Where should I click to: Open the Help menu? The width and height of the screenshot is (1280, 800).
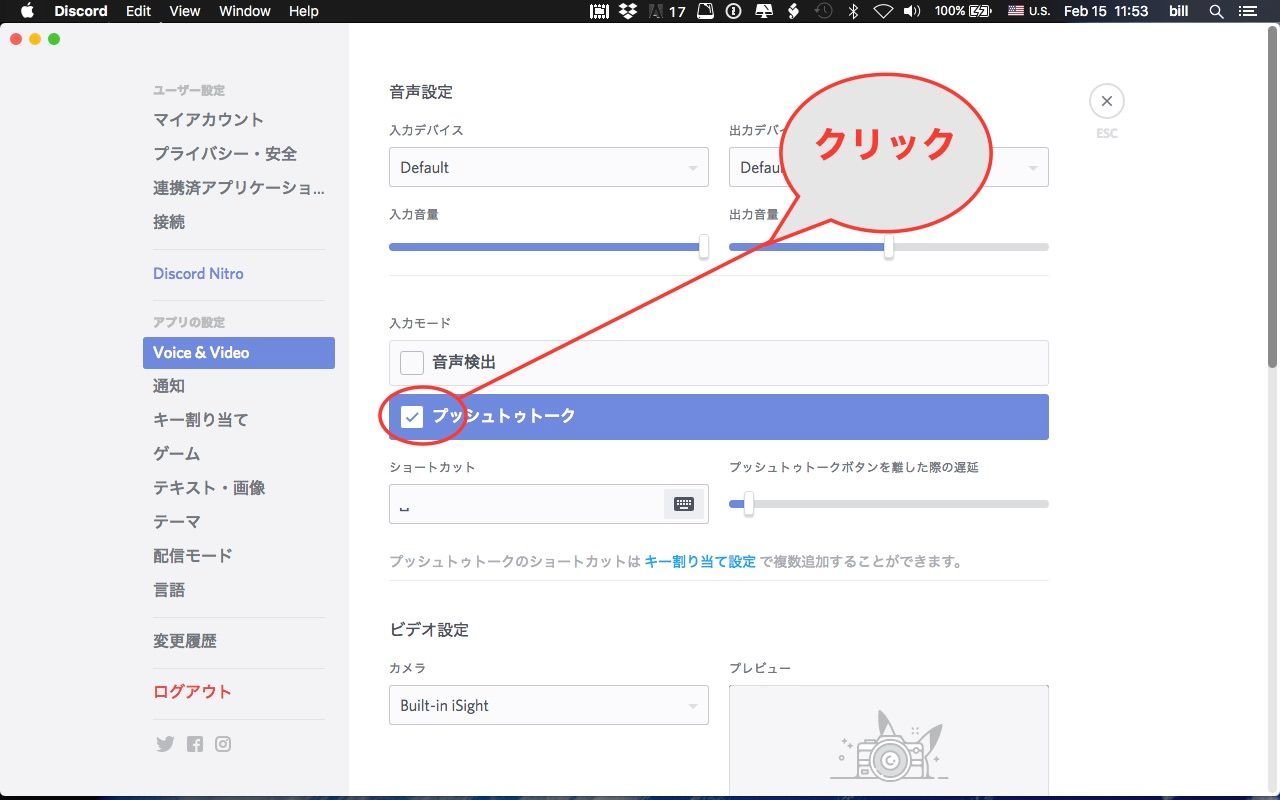click(303, 11)
